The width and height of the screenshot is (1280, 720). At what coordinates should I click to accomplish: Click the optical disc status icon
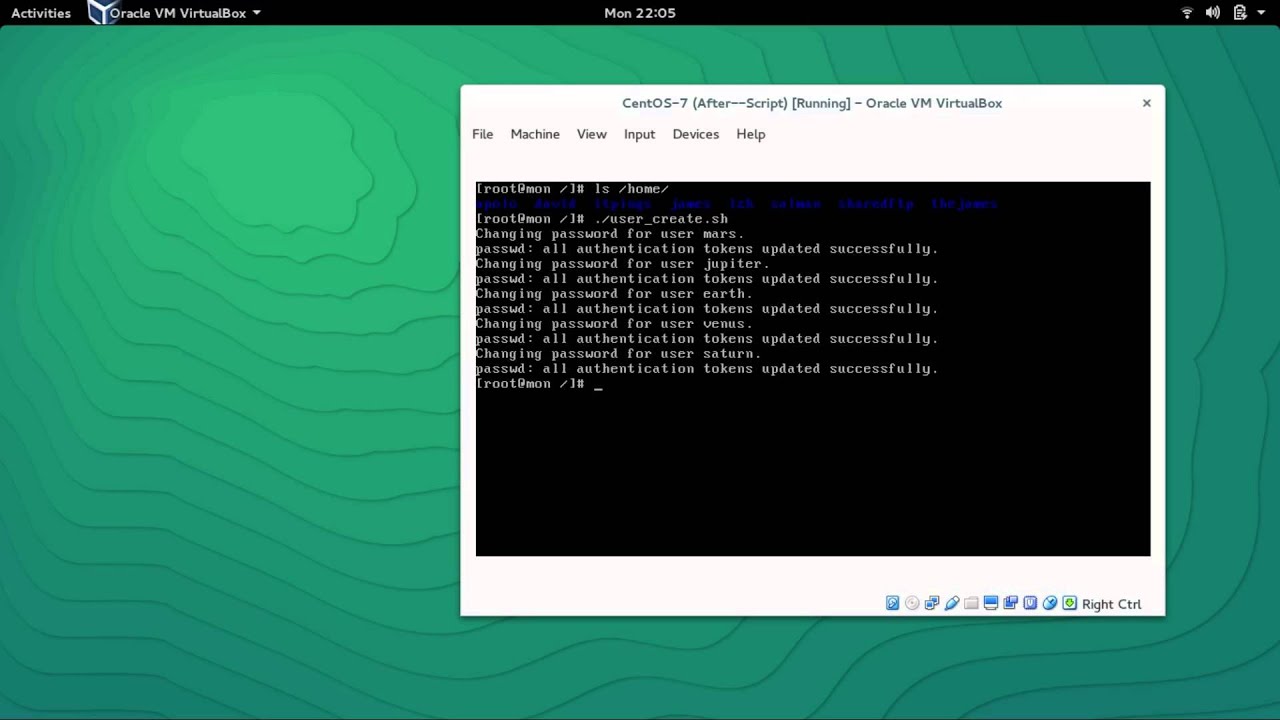tap(912, 603)
